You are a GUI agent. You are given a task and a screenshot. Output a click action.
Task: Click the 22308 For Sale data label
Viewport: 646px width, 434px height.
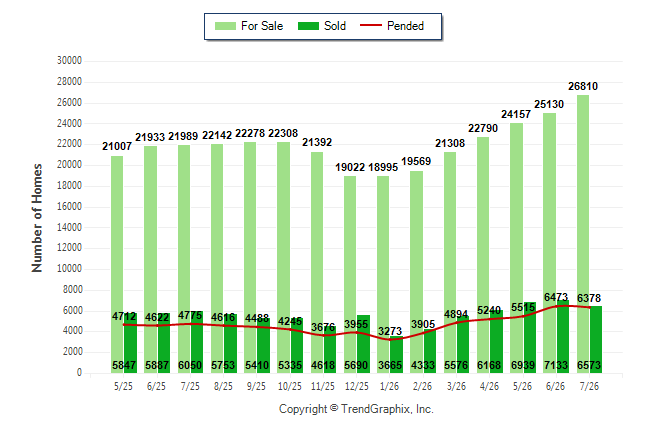coord(283,133)
